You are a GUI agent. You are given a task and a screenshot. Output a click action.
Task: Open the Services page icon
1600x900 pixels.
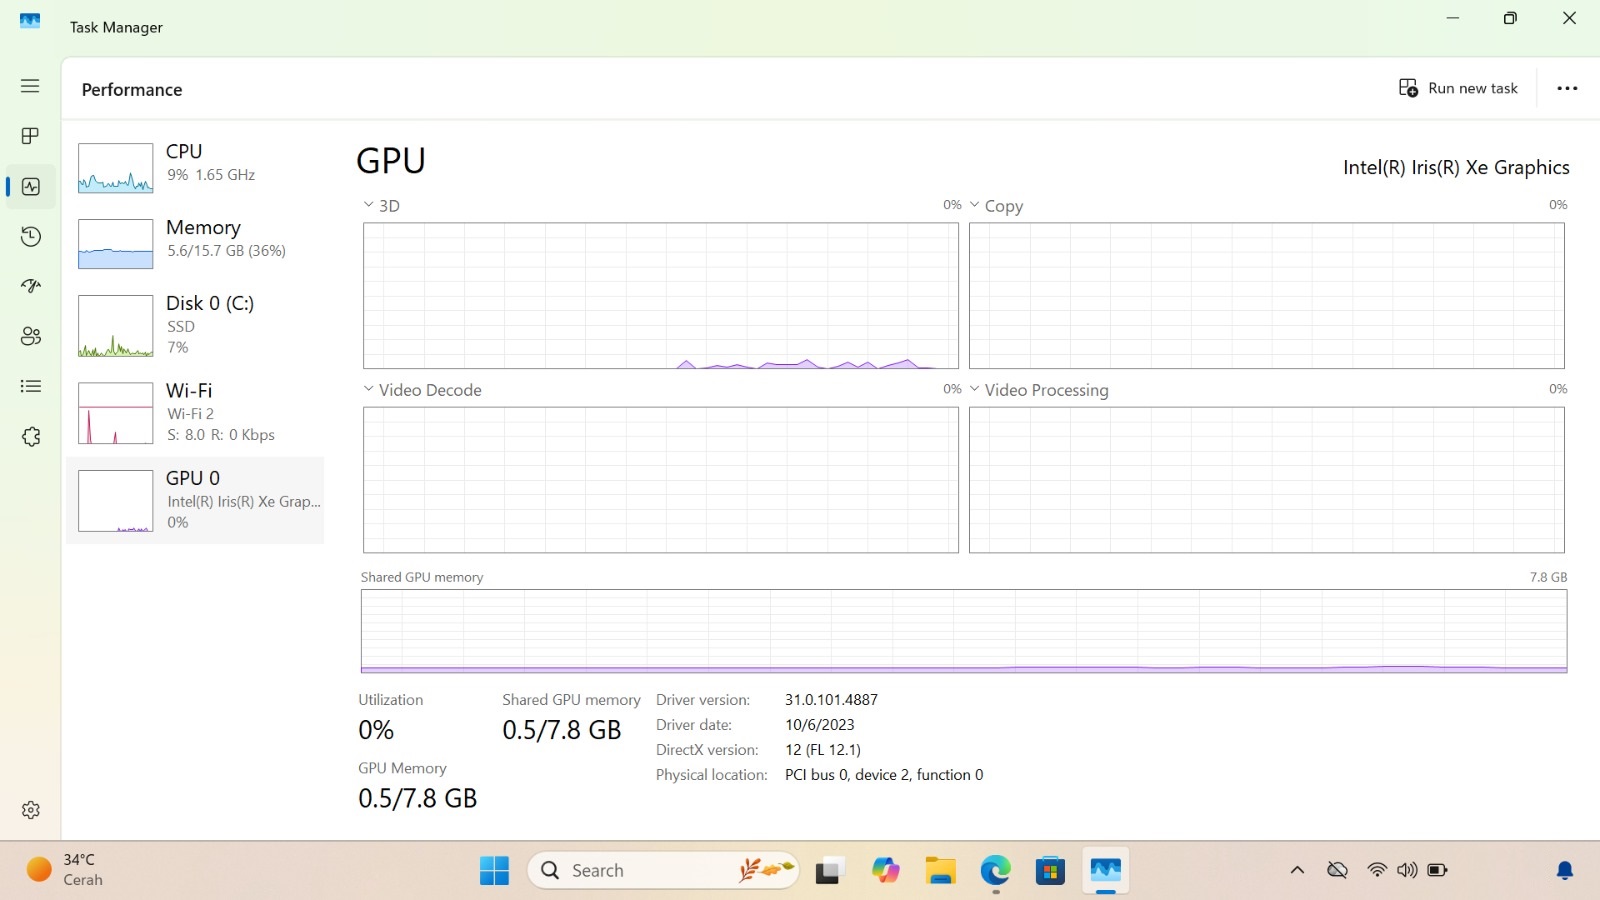coord(30,437)
